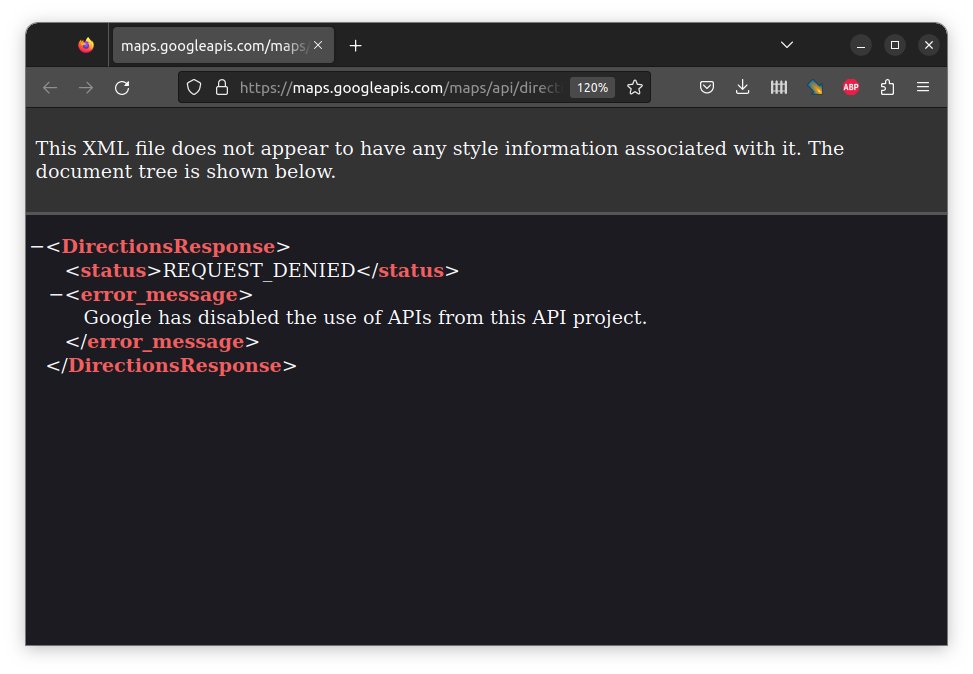The image size is (973, 674).
Task: Open the Extensions puzzle icon
Action: (887, 88)
